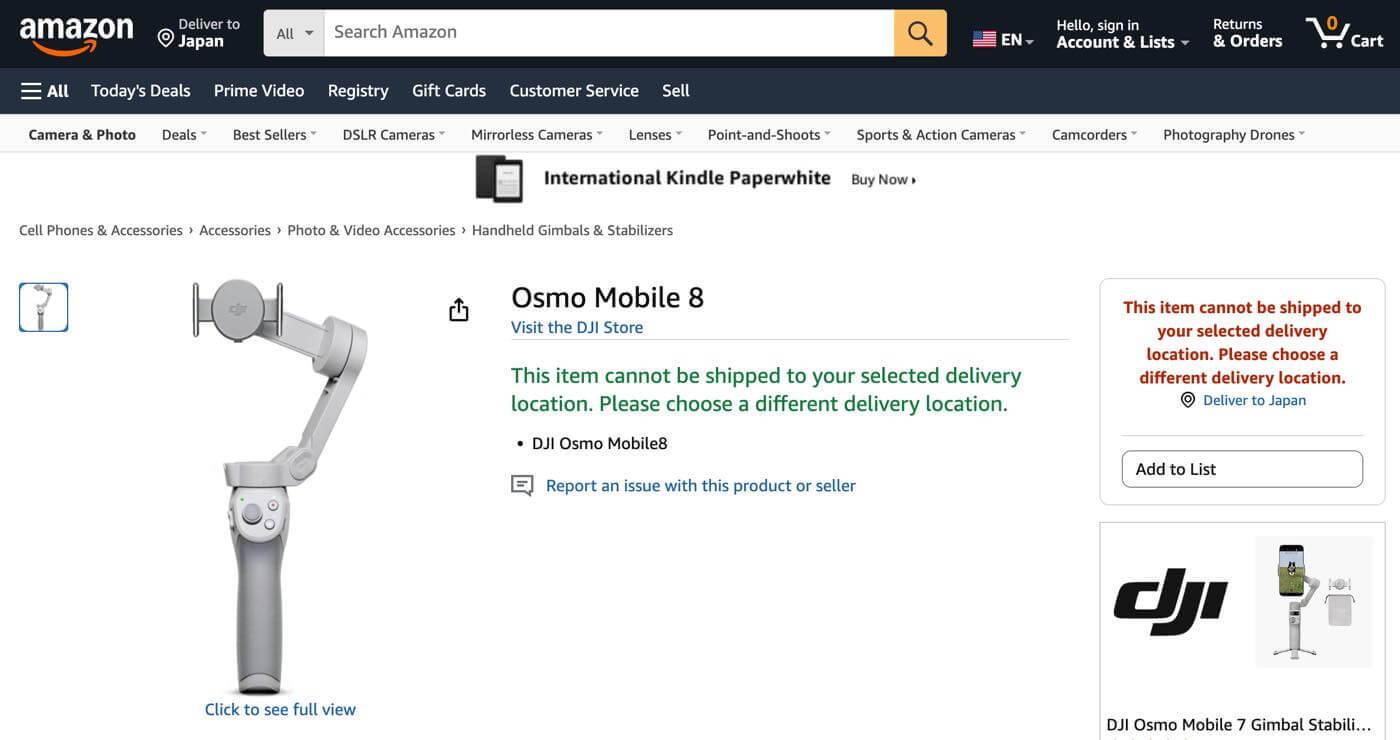Select the gimbal product thumbnail
The image size is (1400, 740).
(x=44, y=307)
